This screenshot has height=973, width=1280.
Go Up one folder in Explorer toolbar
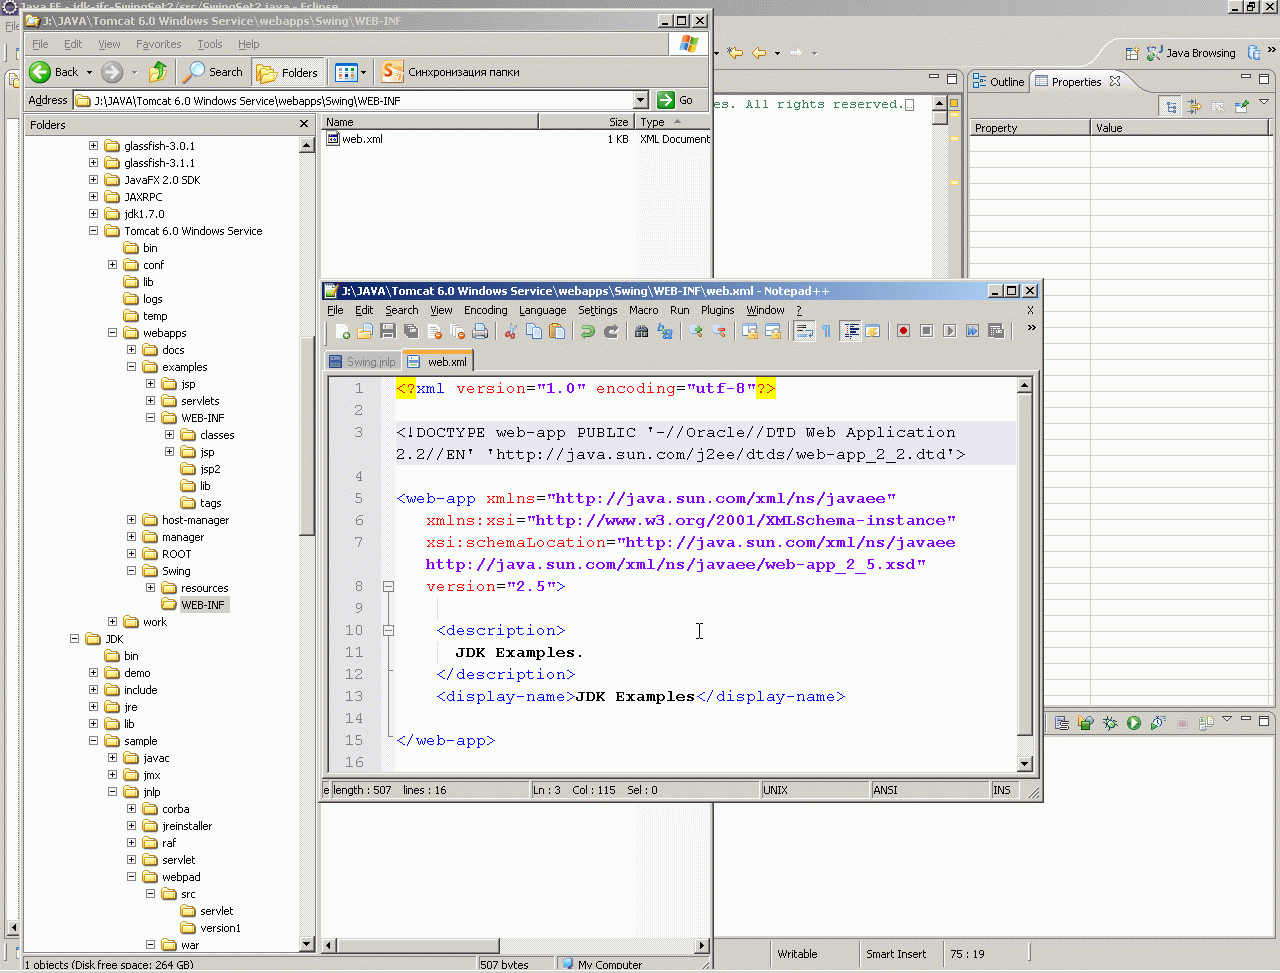click(x=158, y=72)
